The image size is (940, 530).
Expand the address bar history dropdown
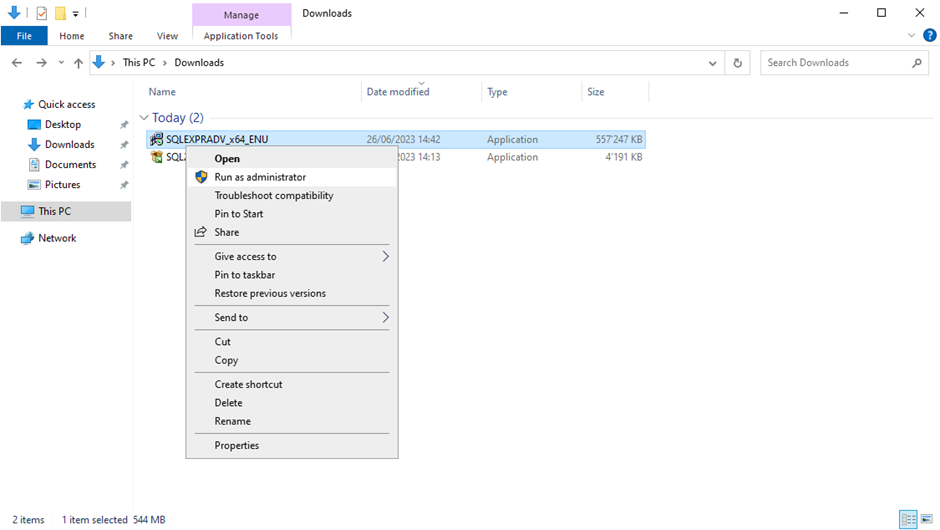click(712, 62)
